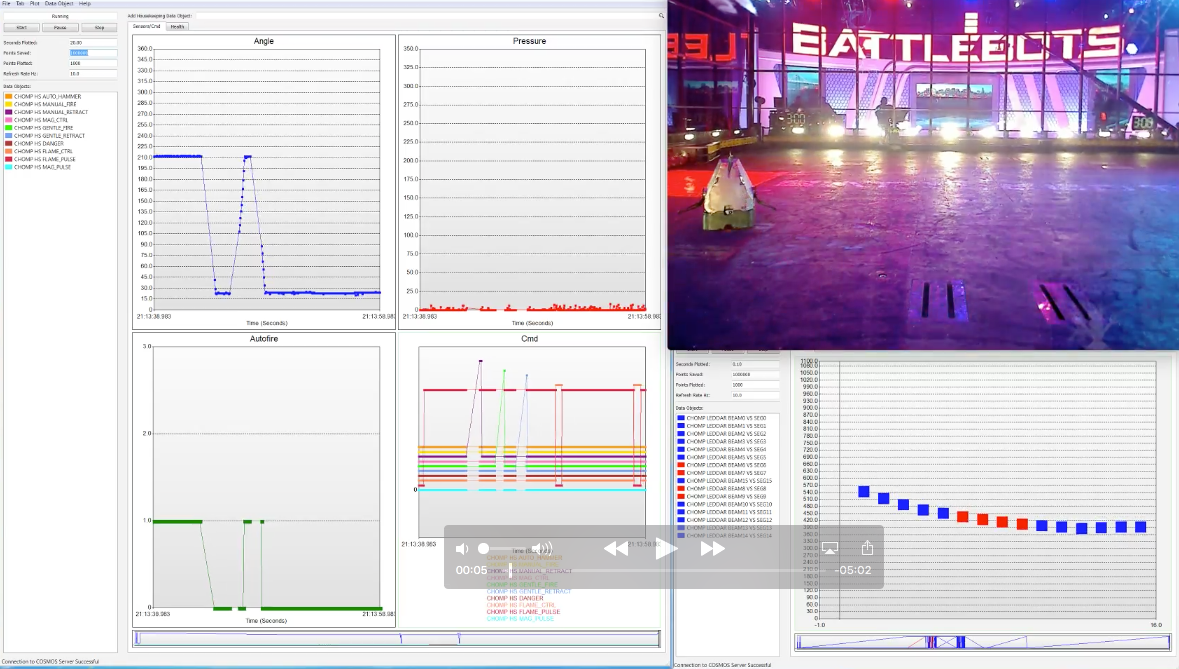This screenshot has width=1179, height=669.
Task: Click the left window overview timeline bar
Action: (397, 639)
